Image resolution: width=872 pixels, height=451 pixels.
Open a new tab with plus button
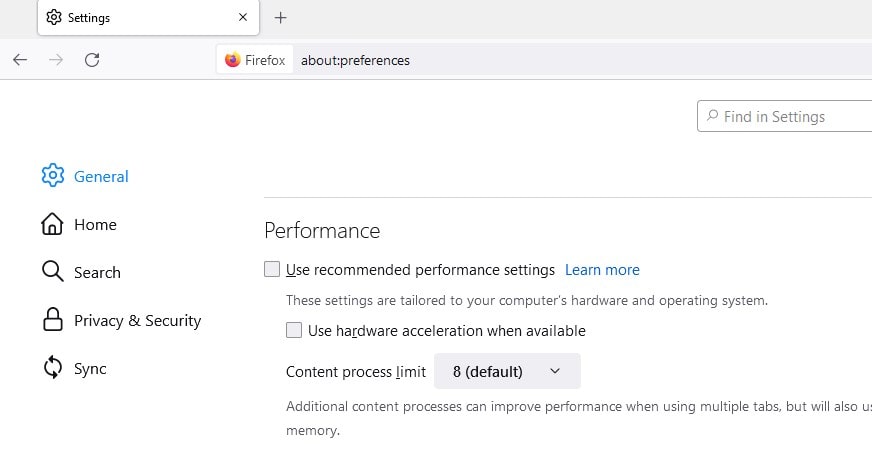tap(281, 18)
